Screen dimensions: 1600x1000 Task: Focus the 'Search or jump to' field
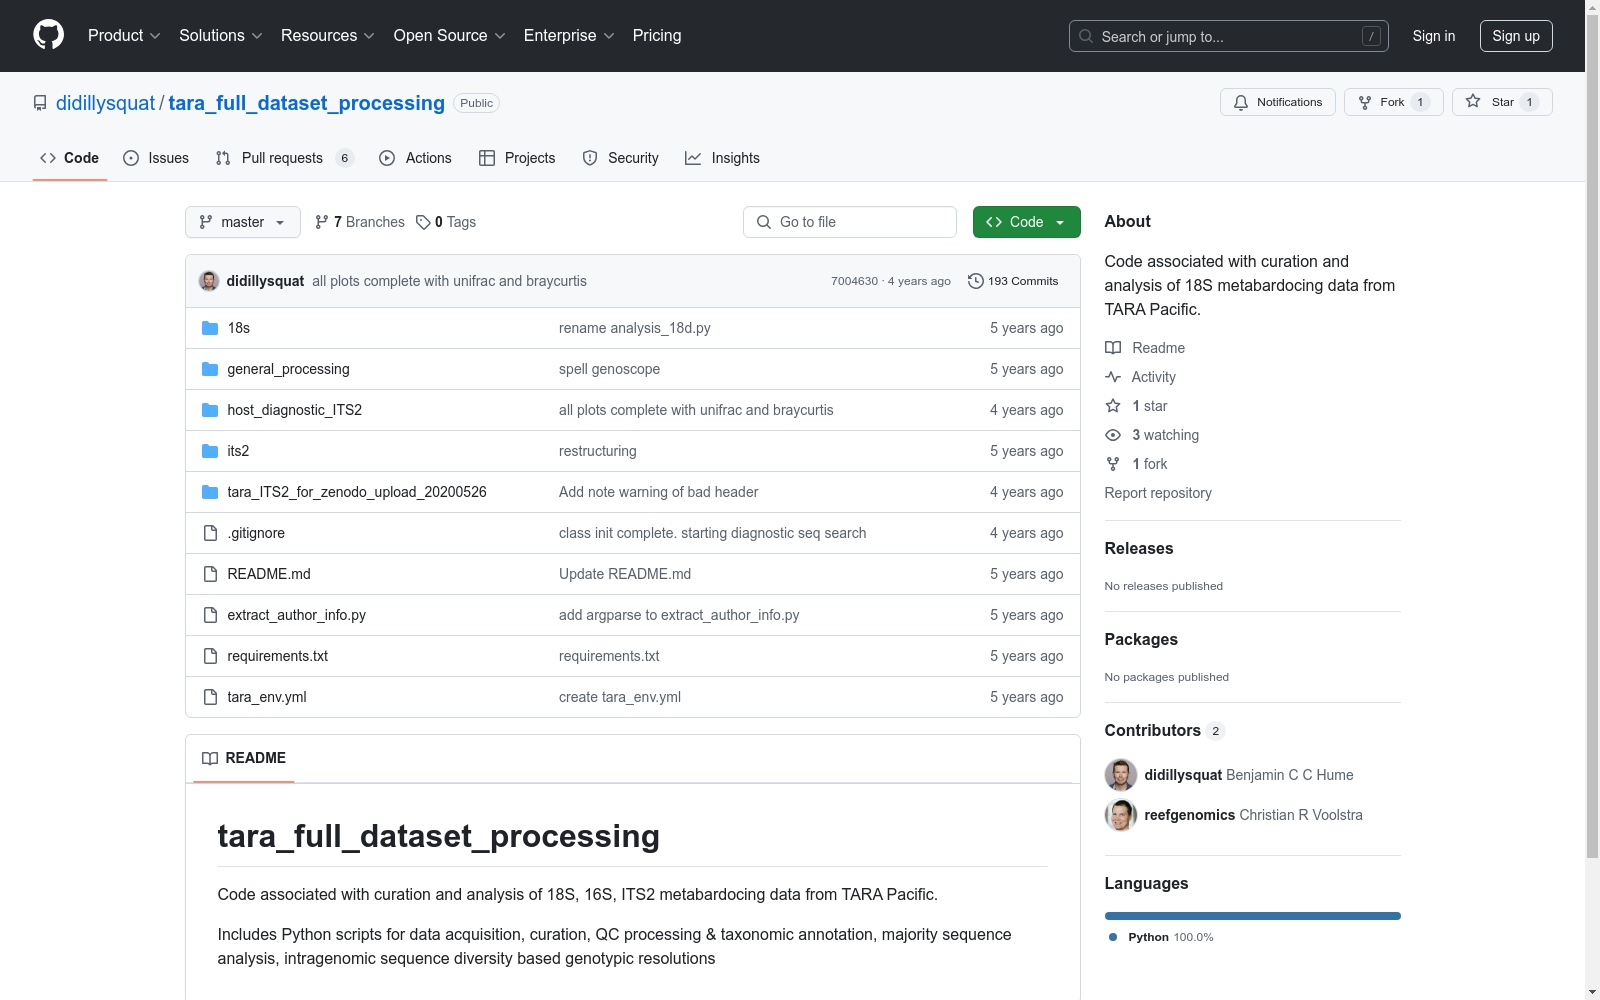click(x=1229, y=36)
